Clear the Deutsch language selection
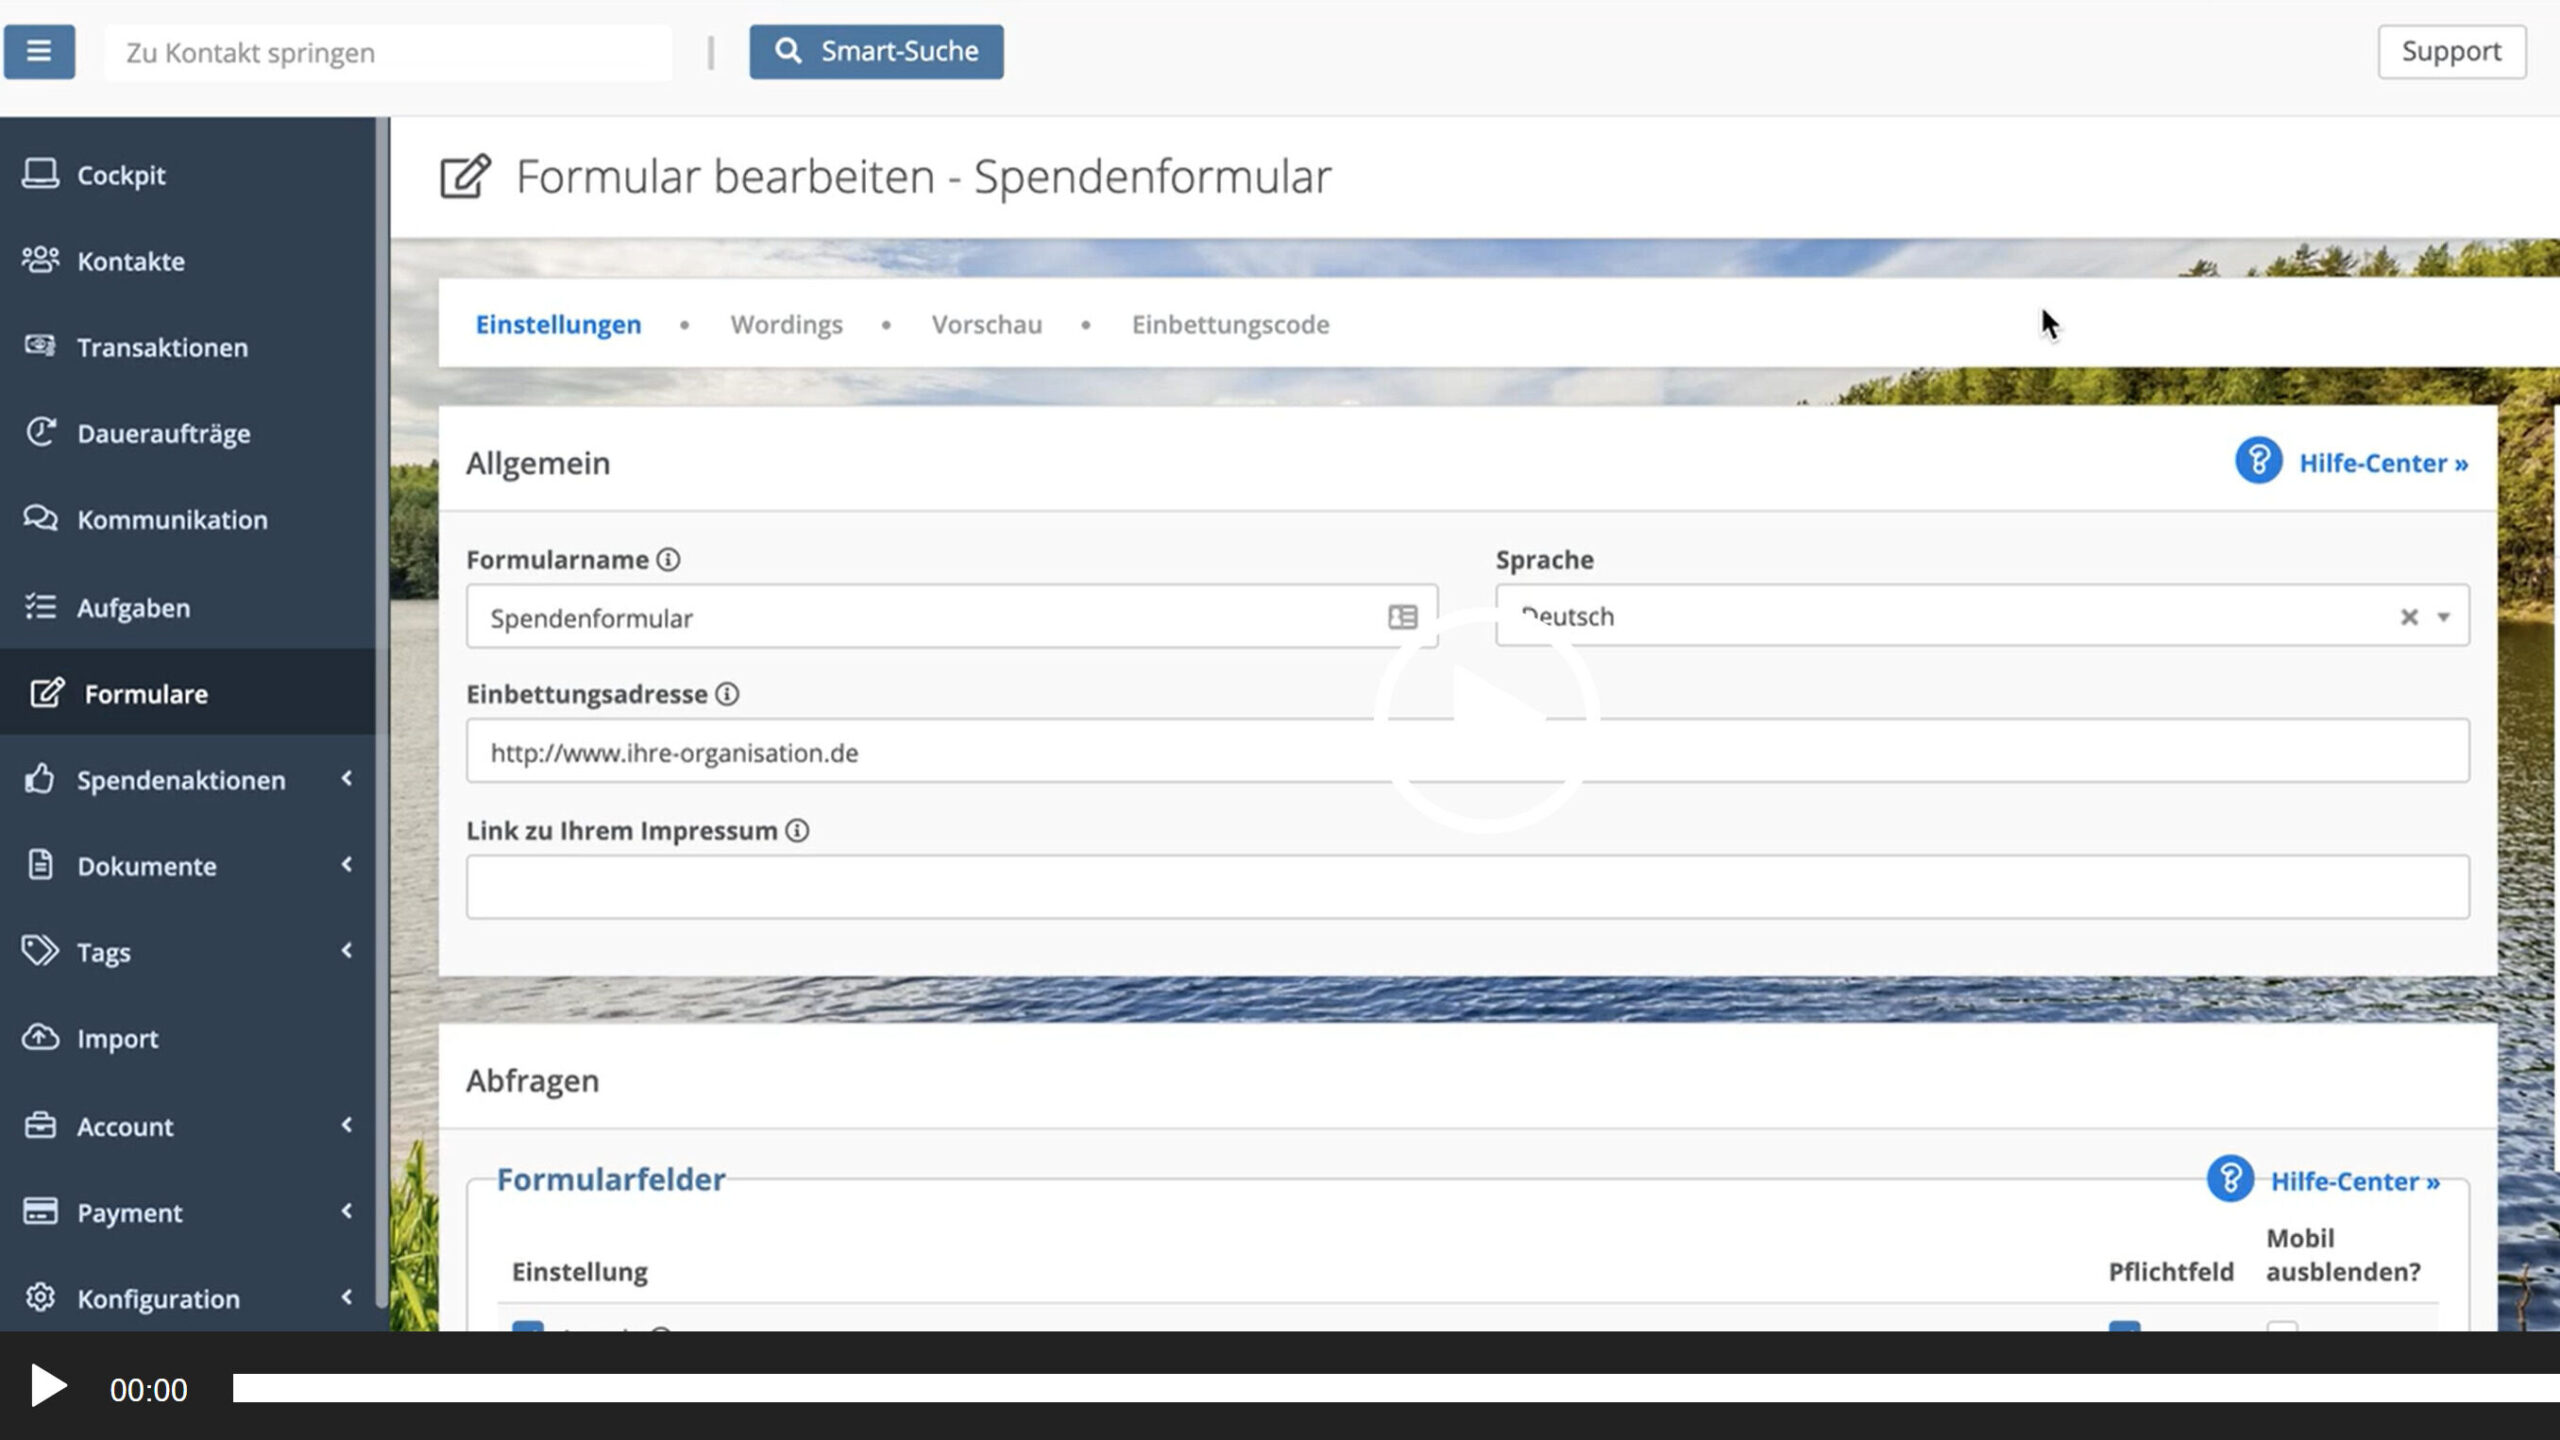 (2409, 617)
